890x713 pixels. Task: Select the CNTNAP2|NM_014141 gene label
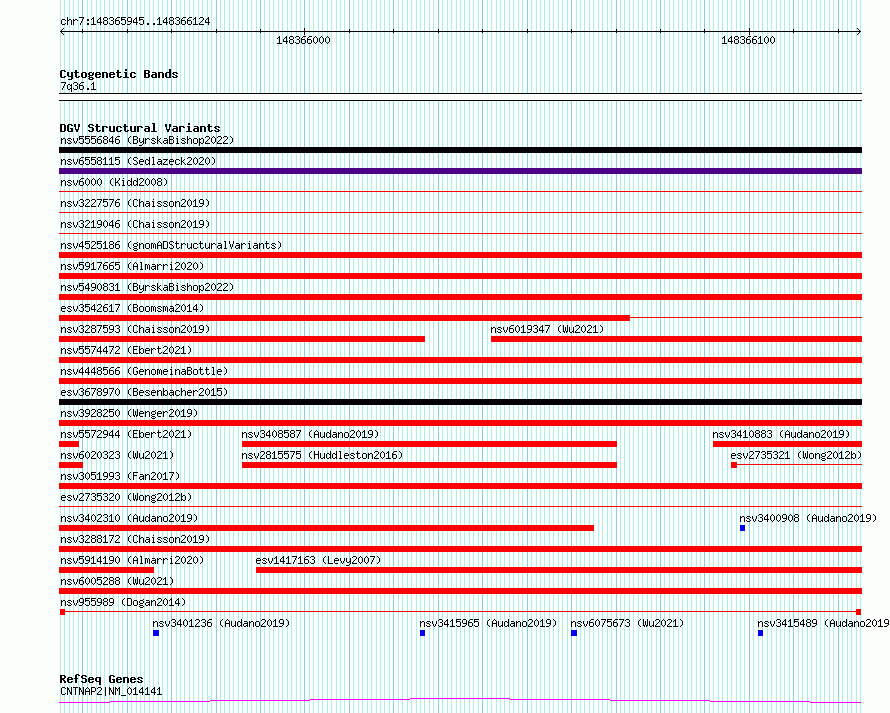(110, 691)
